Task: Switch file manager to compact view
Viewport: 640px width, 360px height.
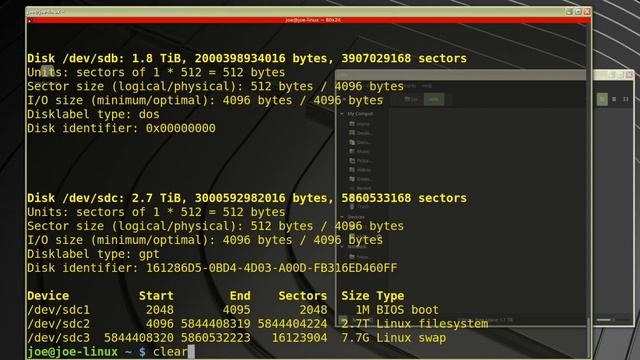Action: tap(626, 99)
